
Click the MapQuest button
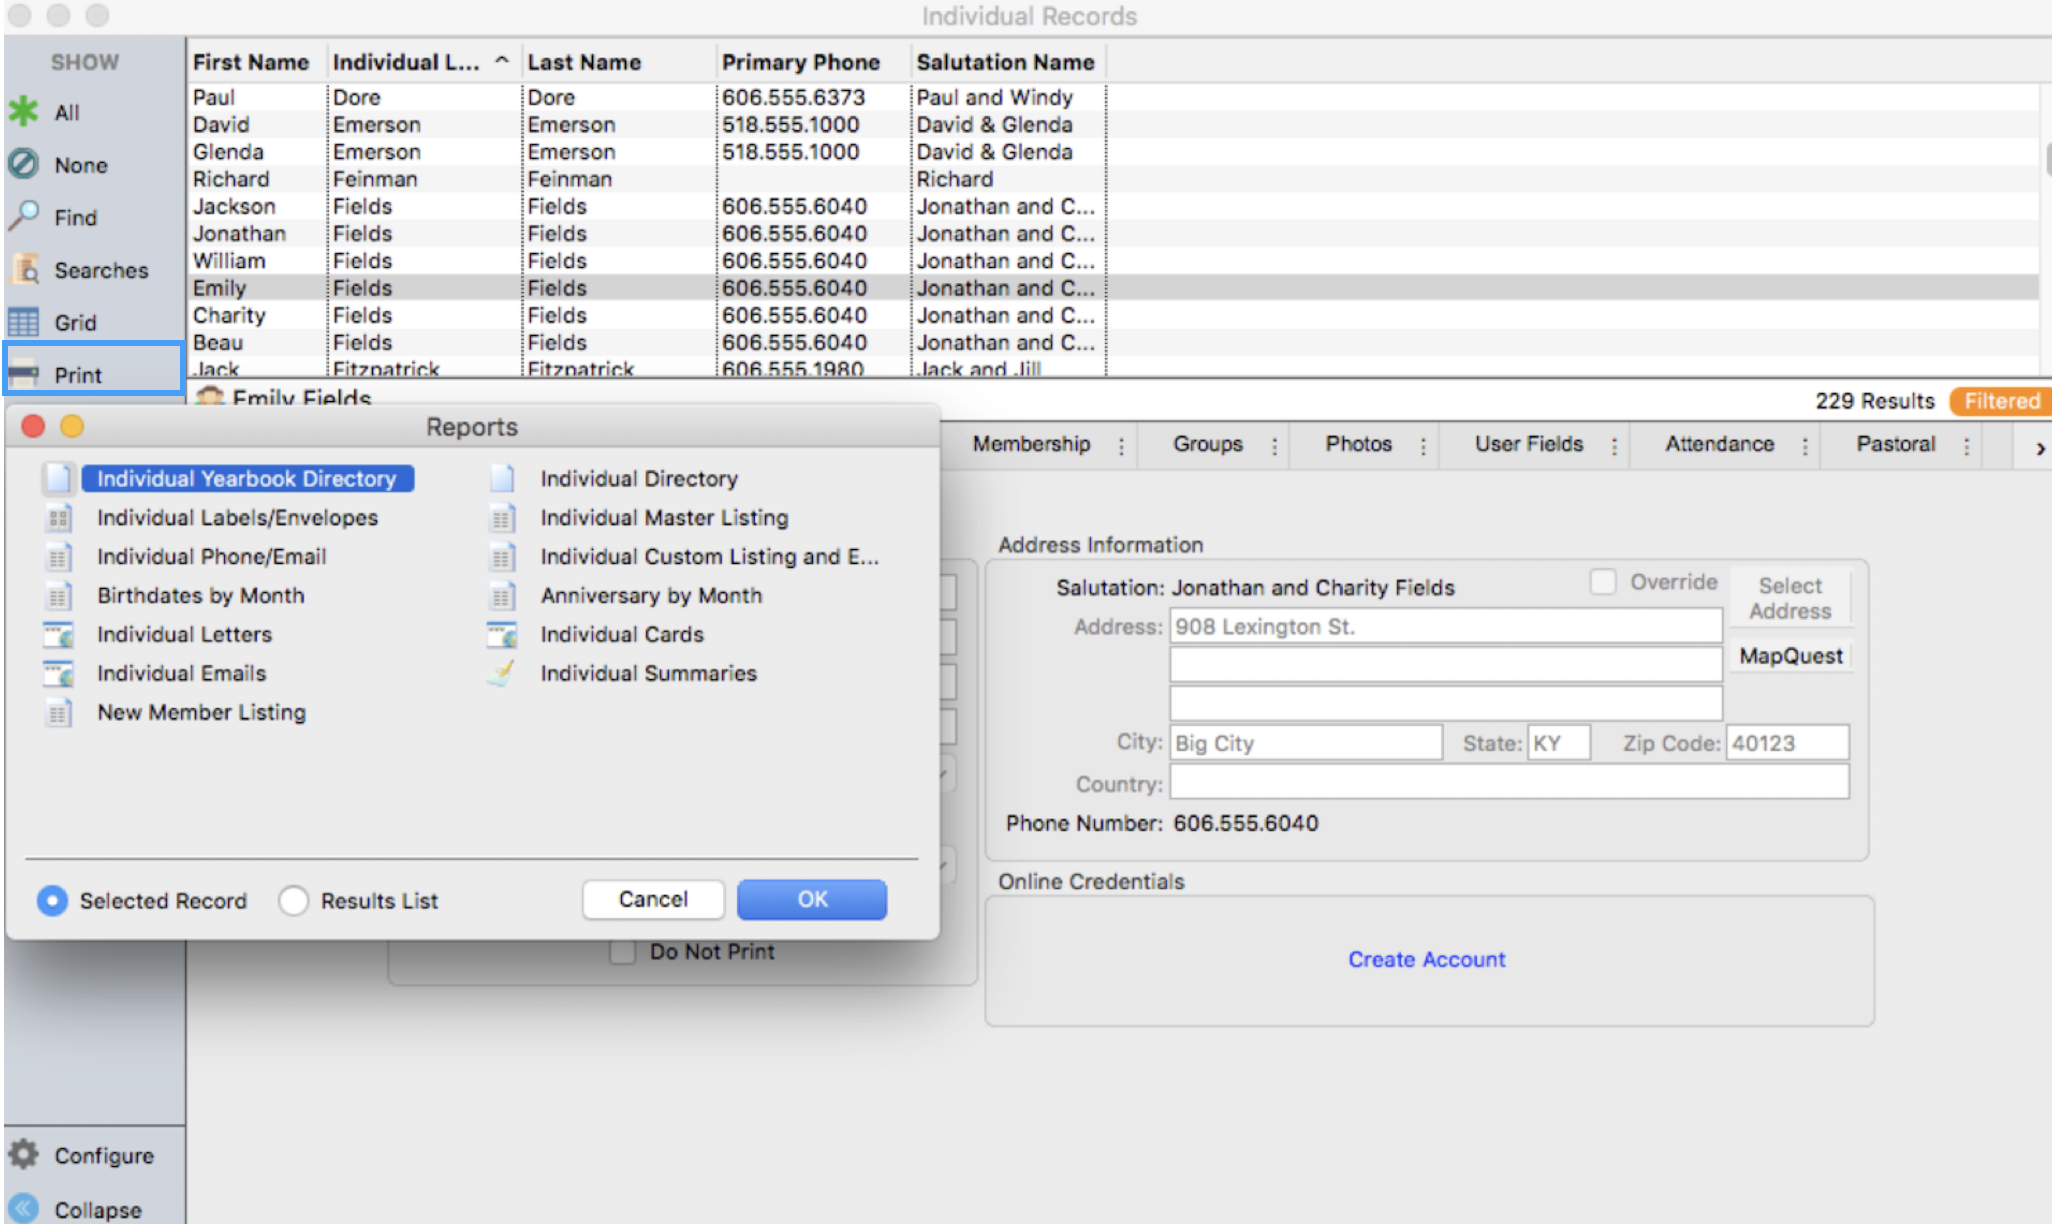tap(1790, 656)
